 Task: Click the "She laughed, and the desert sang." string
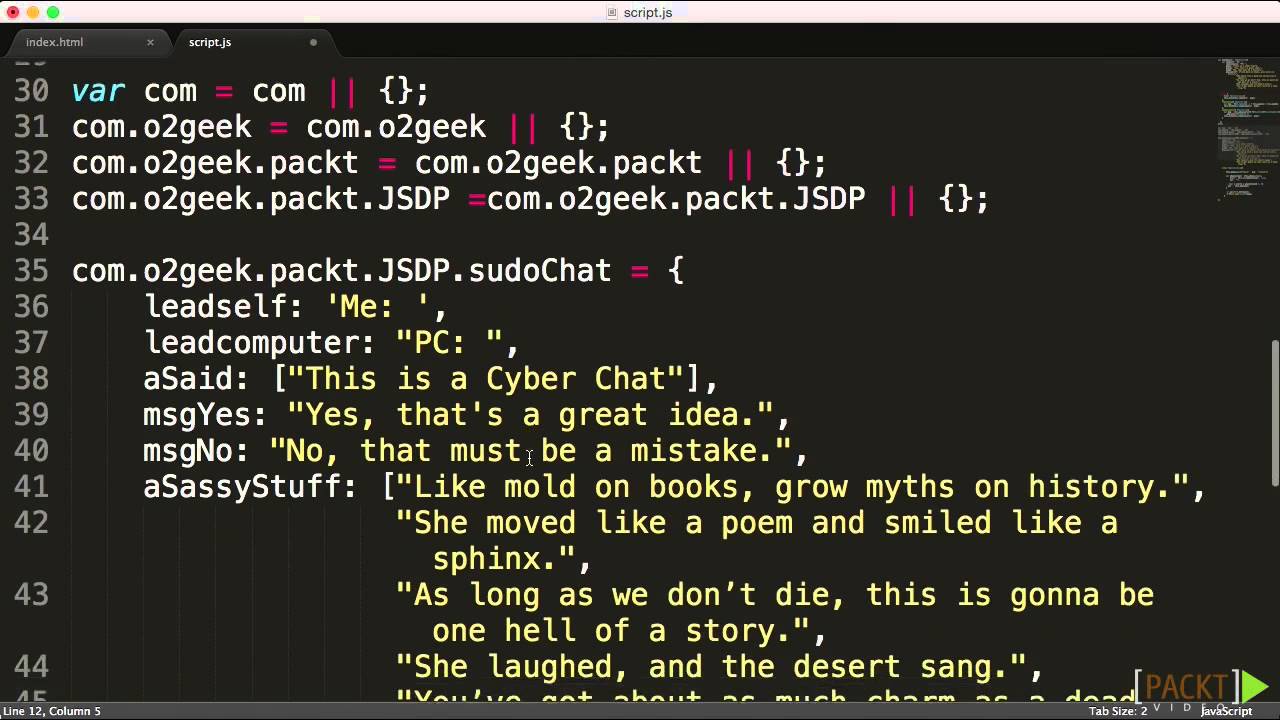[712, 667]
